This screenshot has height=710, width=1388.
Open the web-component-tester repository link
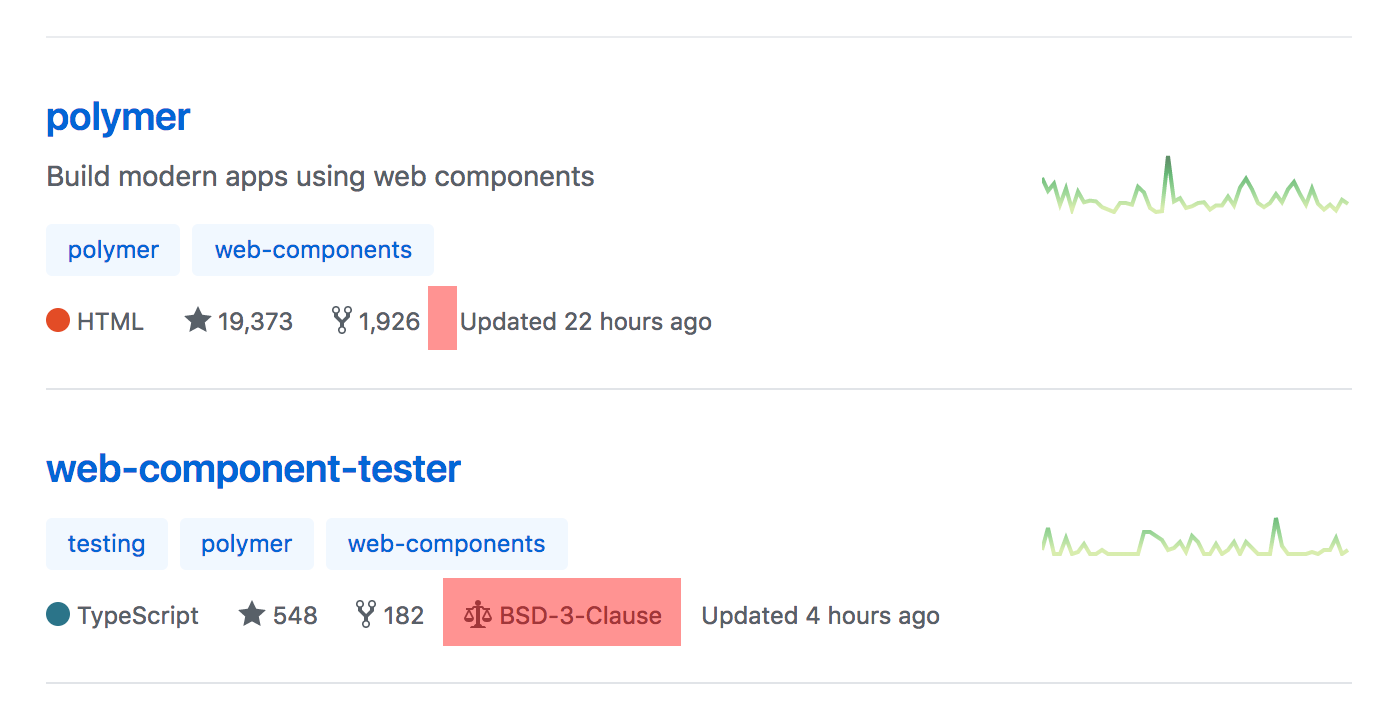coord(253,467)
